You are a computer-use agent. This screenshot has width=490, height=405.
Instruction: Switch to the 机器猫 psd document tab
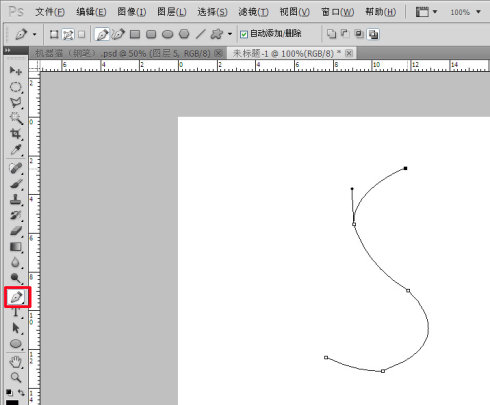click(123, 53)
